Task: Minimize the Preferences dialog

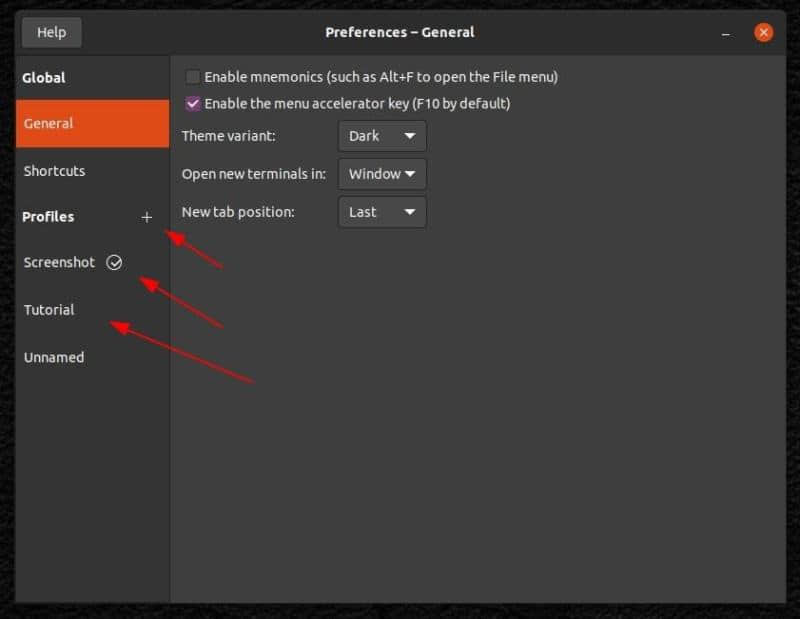Action: point(726,34)
